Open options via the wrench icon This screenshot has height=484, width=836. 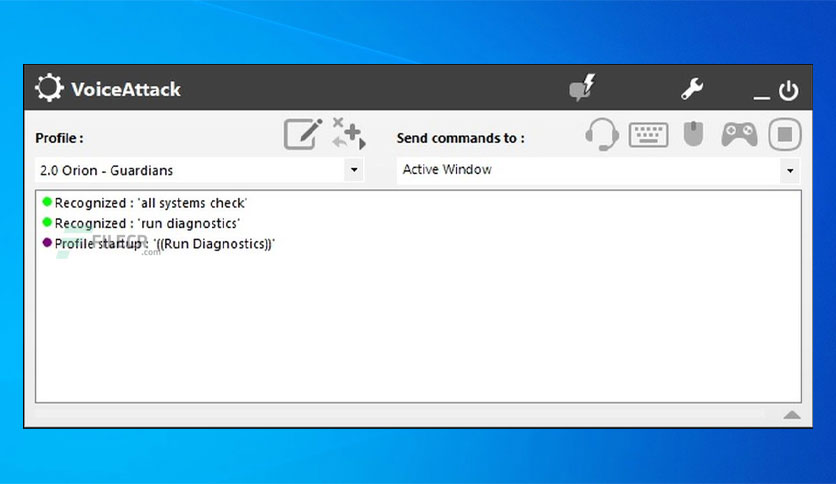coord(692,88)
